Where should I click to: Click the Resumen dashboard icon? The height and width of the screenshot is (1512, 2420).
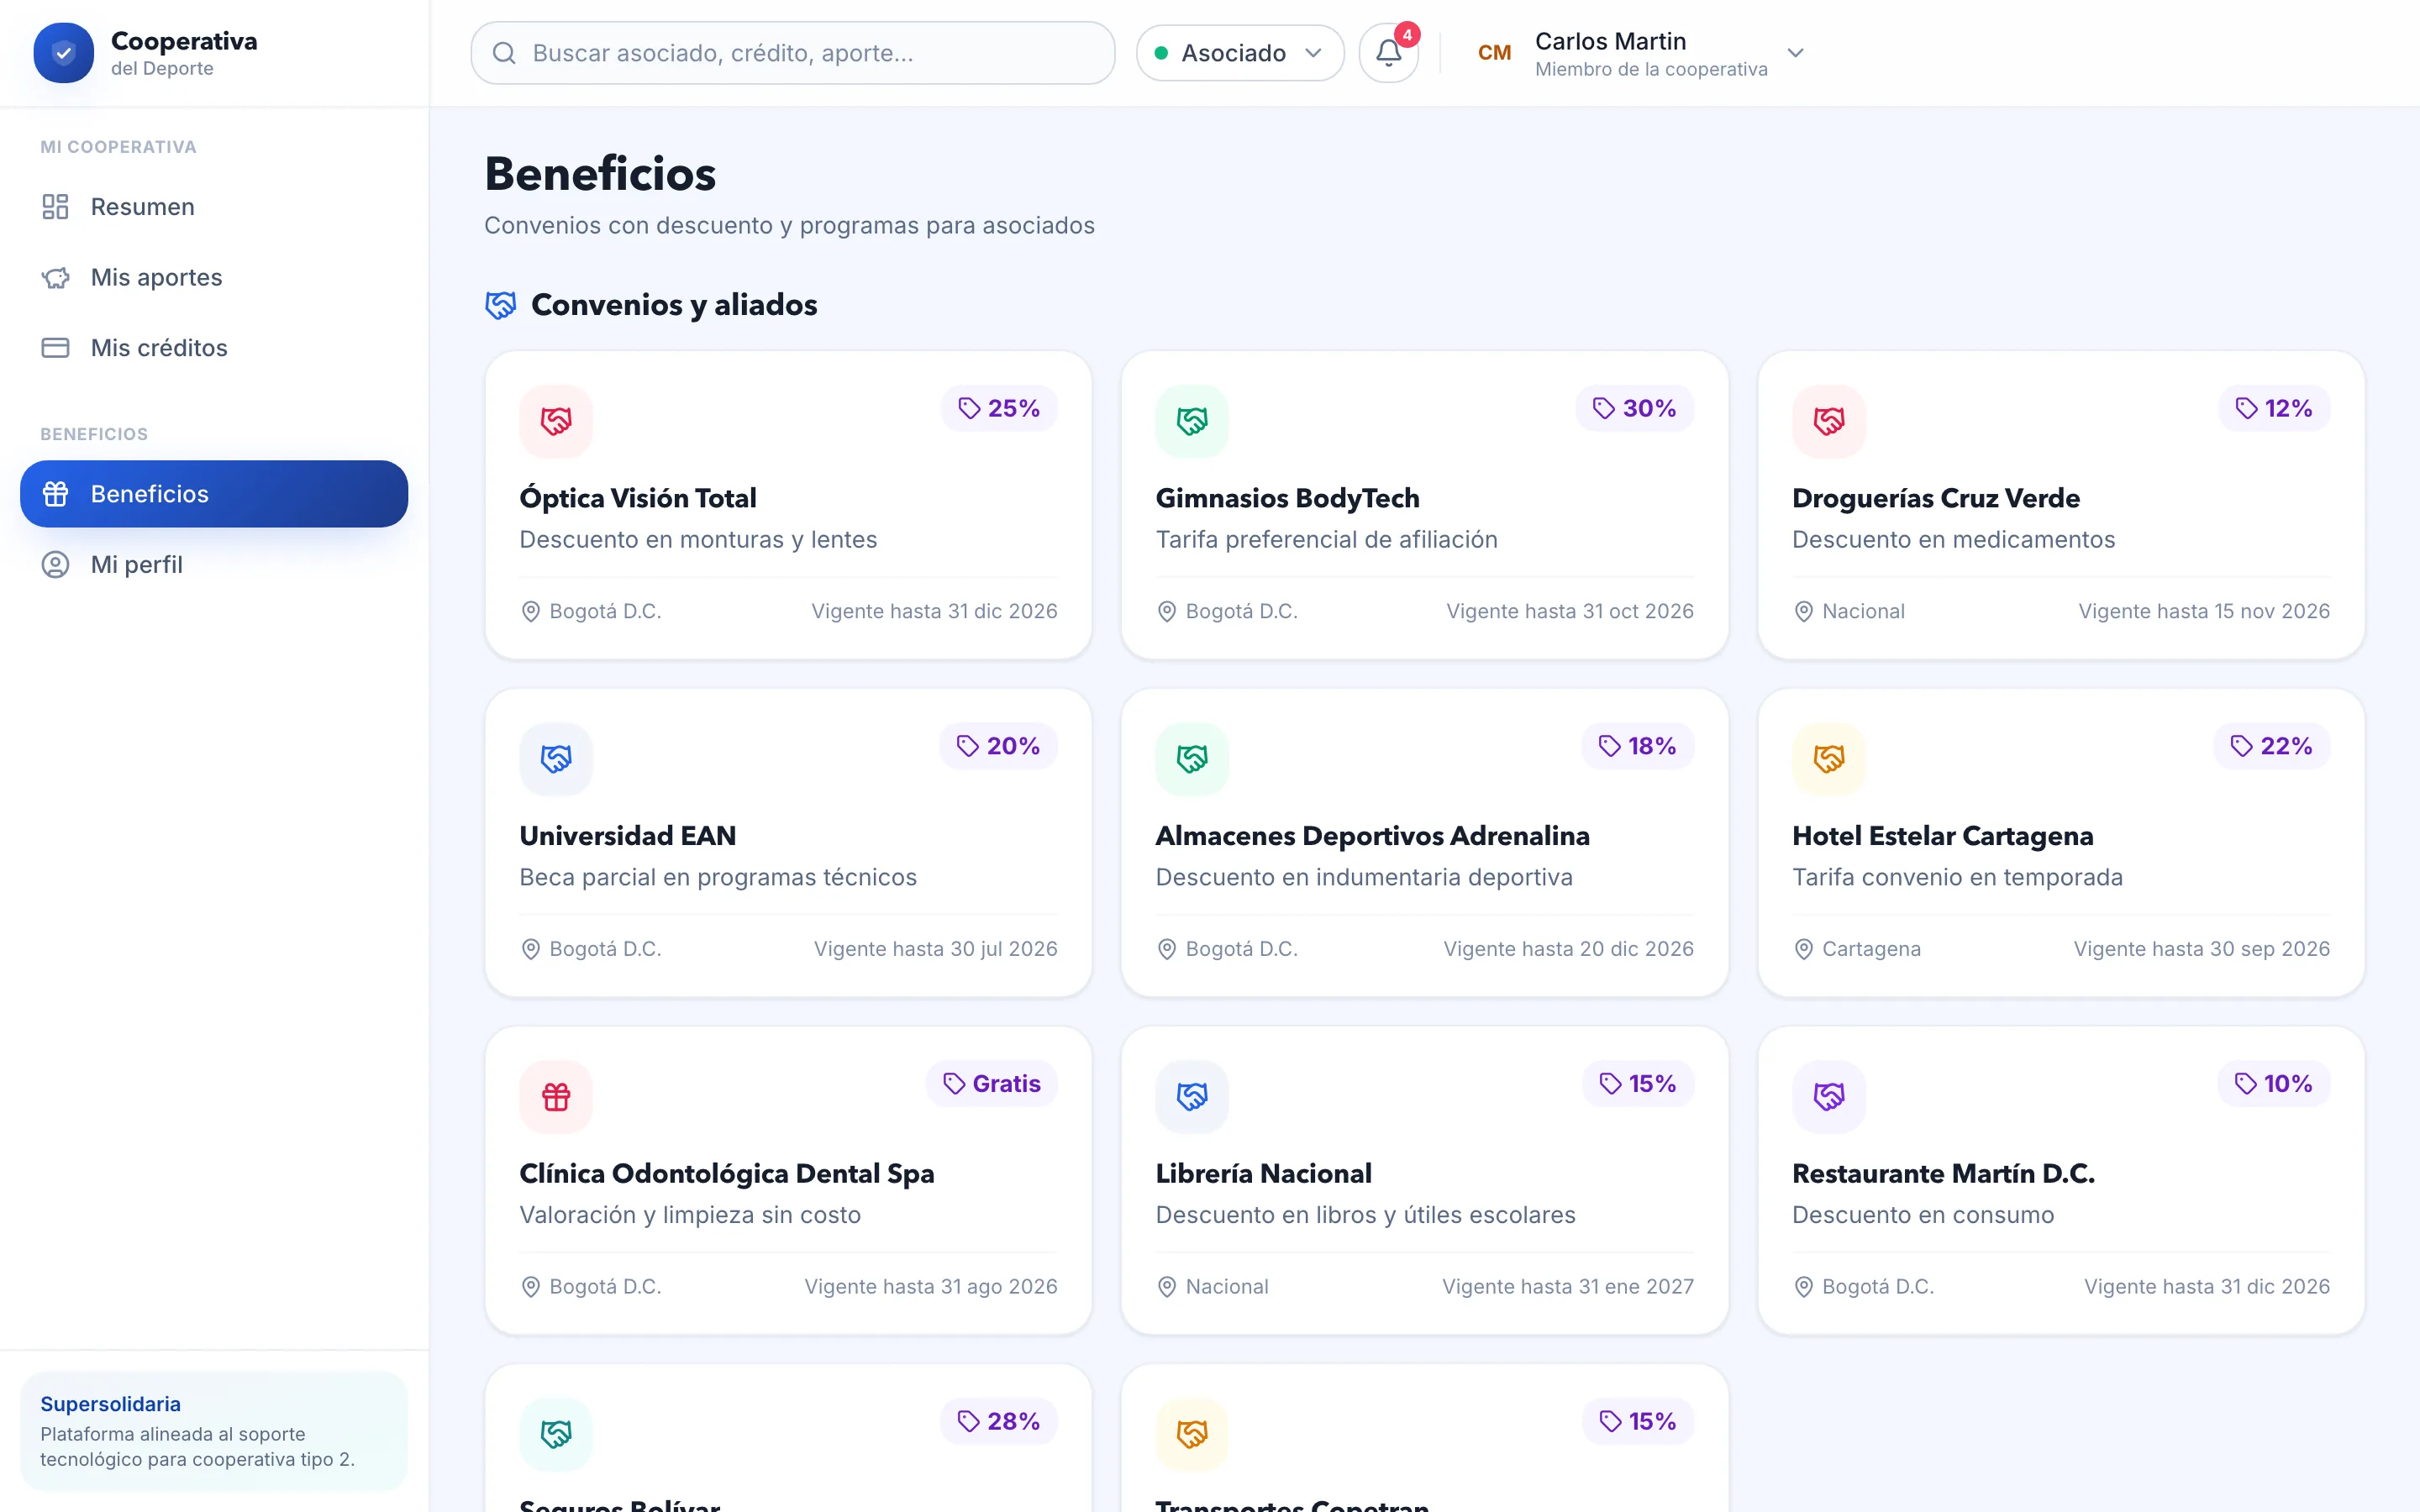click(55, 207)
